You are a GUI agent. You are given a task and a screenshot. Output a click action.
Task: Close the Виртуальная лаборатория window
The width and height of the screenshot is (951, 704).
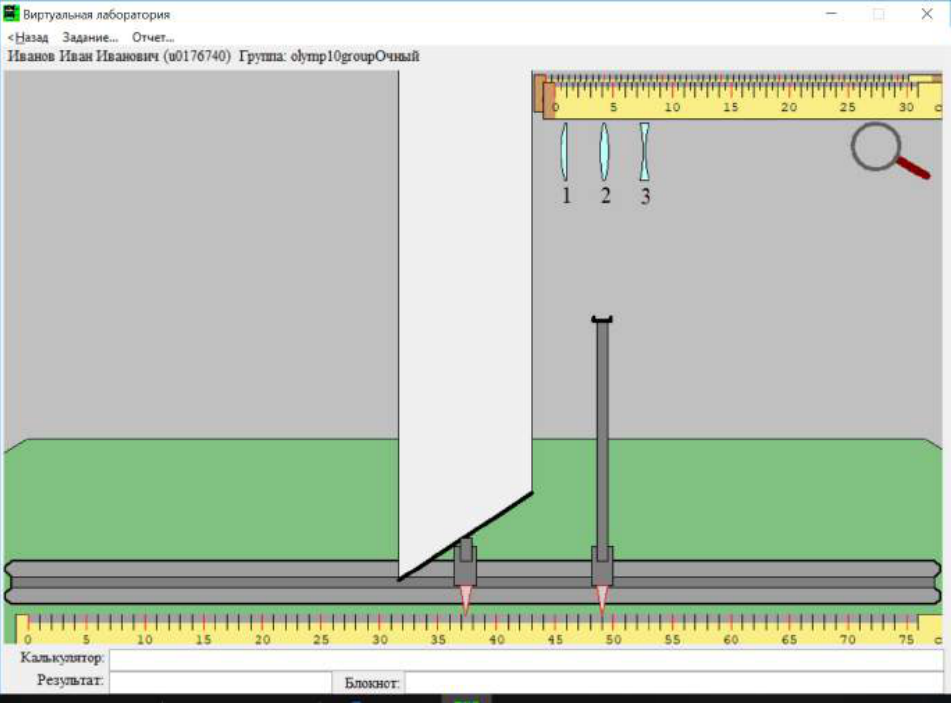(927, 14)
